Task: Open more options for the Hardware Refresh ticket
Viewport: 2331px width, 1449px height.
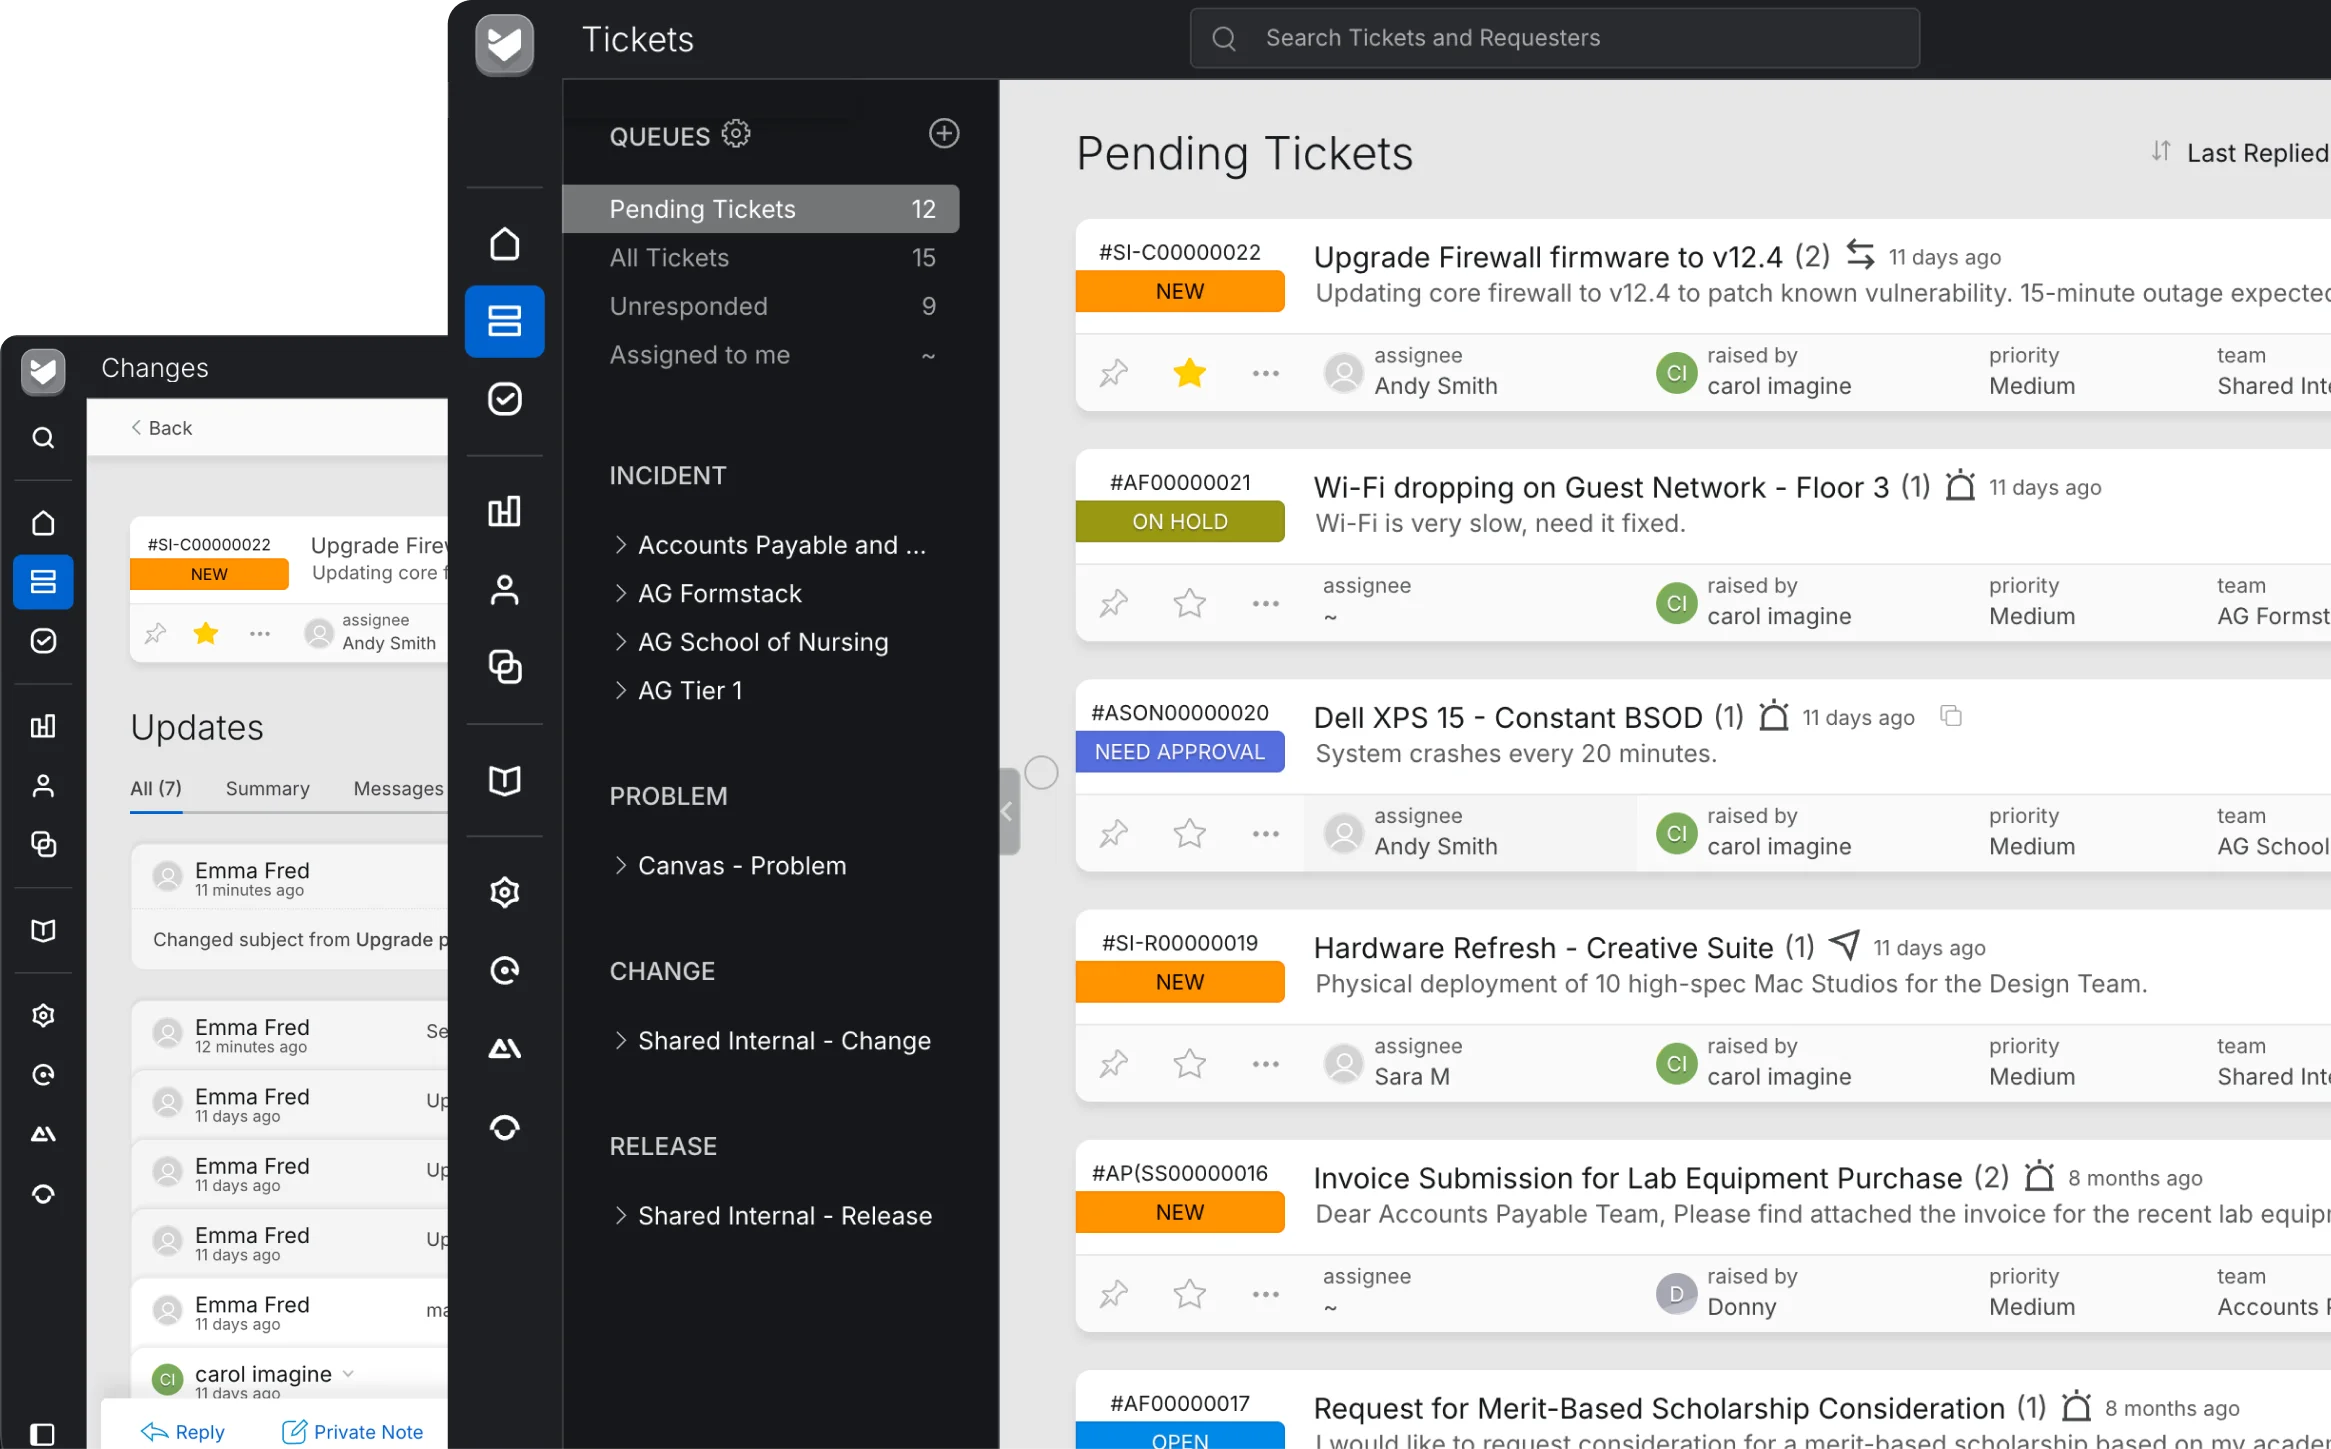Action: (x=1265, y=1064)
